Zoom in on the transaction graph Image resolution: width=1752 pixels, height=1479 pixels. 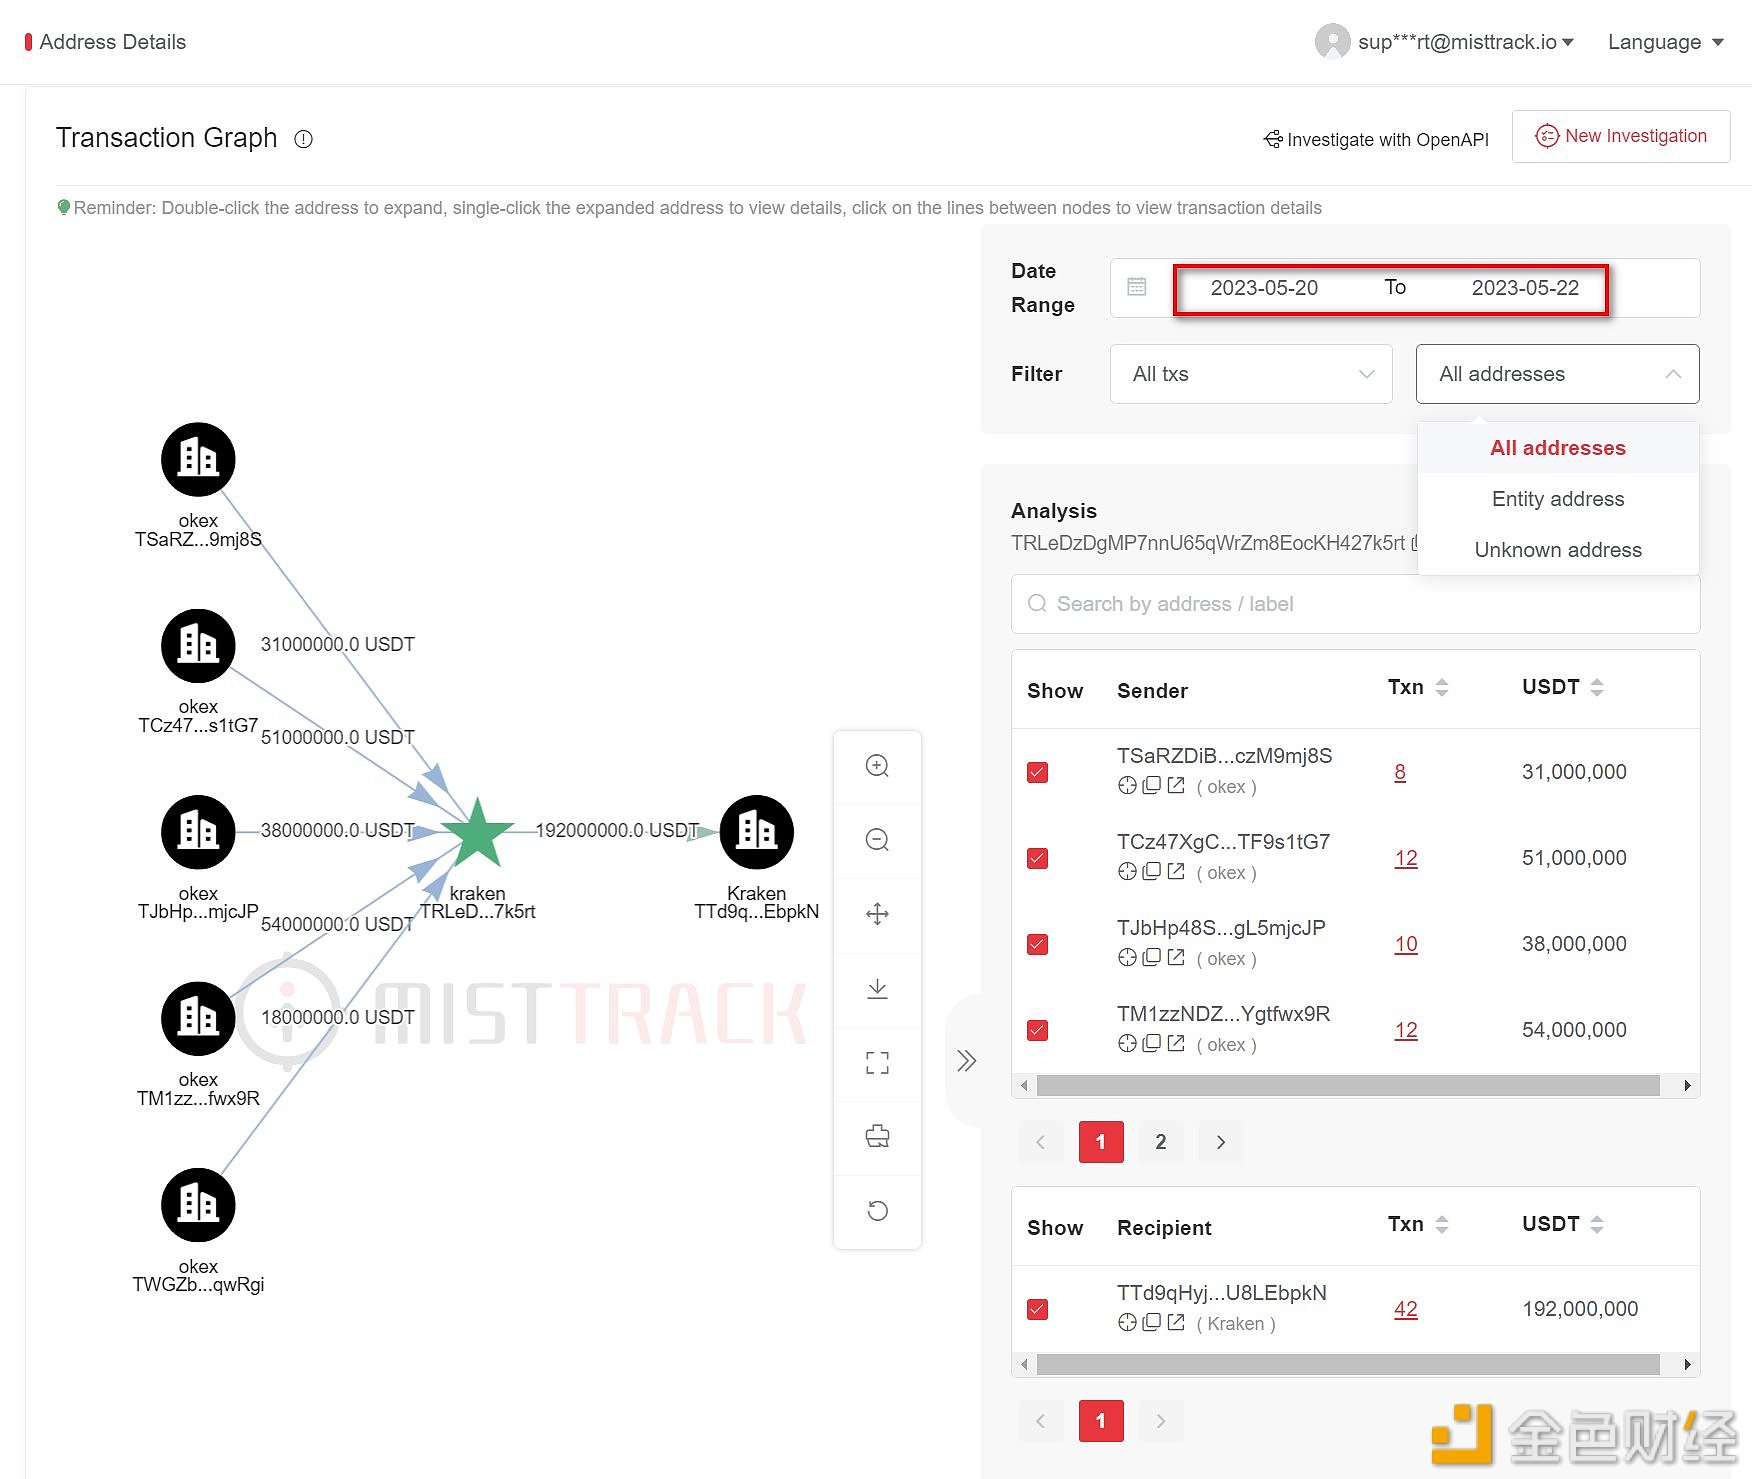click(877, 766)
